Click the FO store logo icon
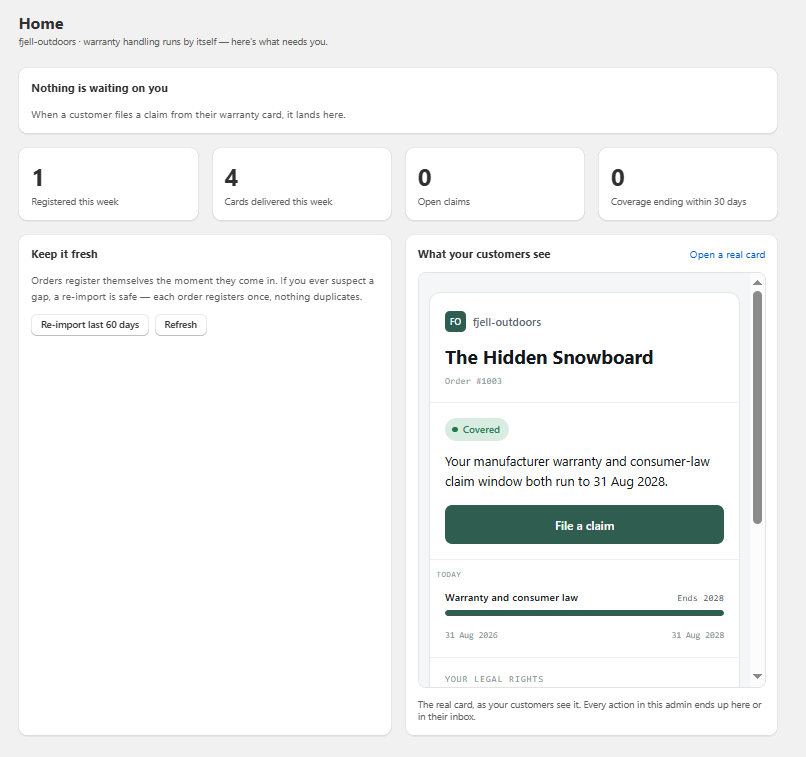The image size is (806, 757). 455,322
